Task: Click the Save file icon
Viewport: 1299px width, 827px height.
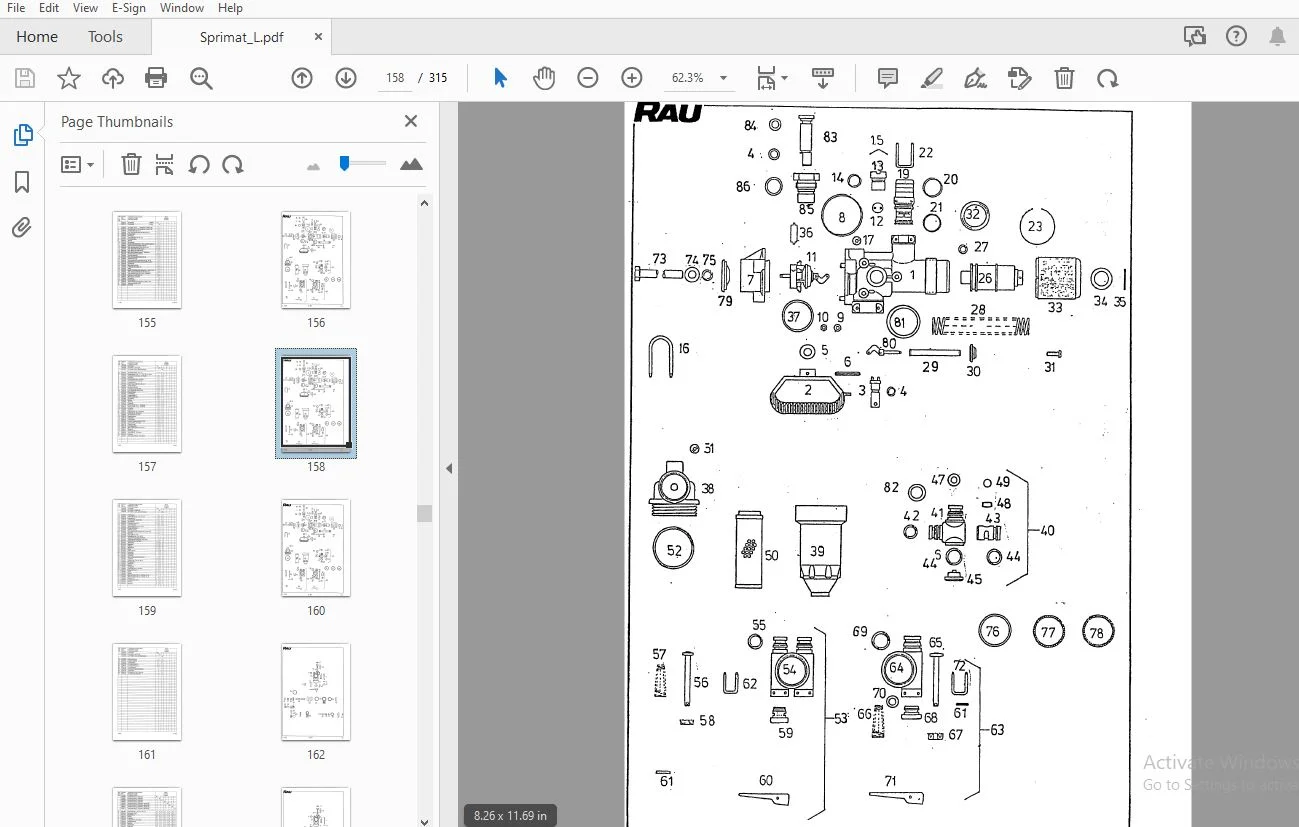Action: [x=25, y=78]
